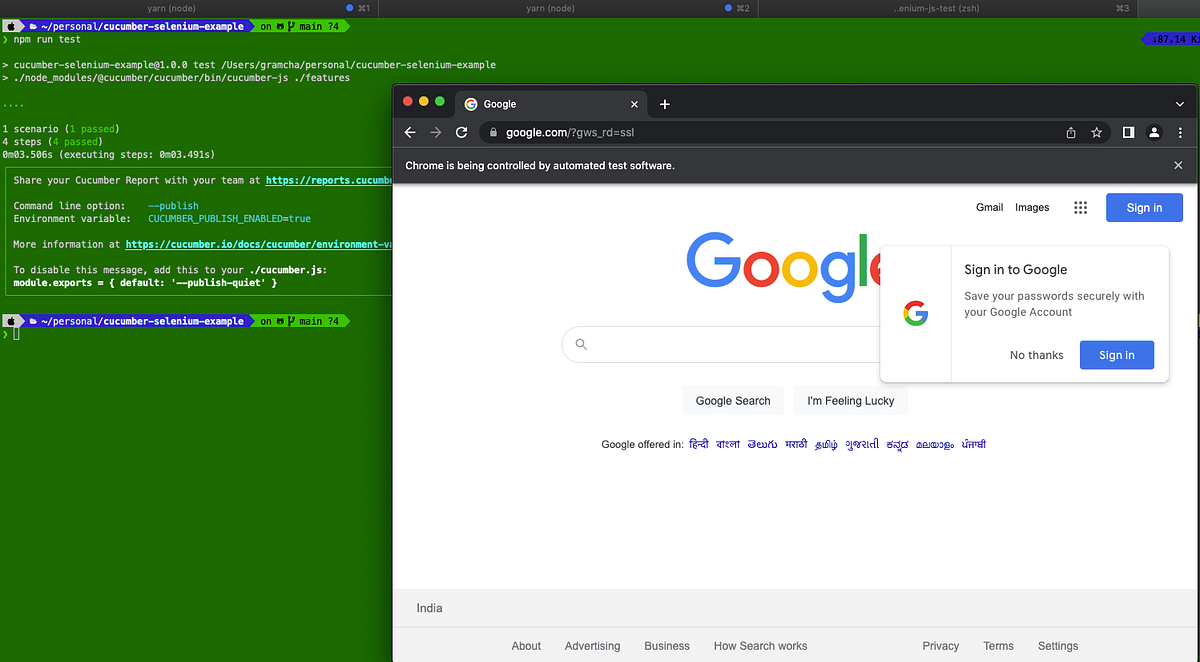Select the हिन्दी language link

pyautogui.click(x=698, y=444)
